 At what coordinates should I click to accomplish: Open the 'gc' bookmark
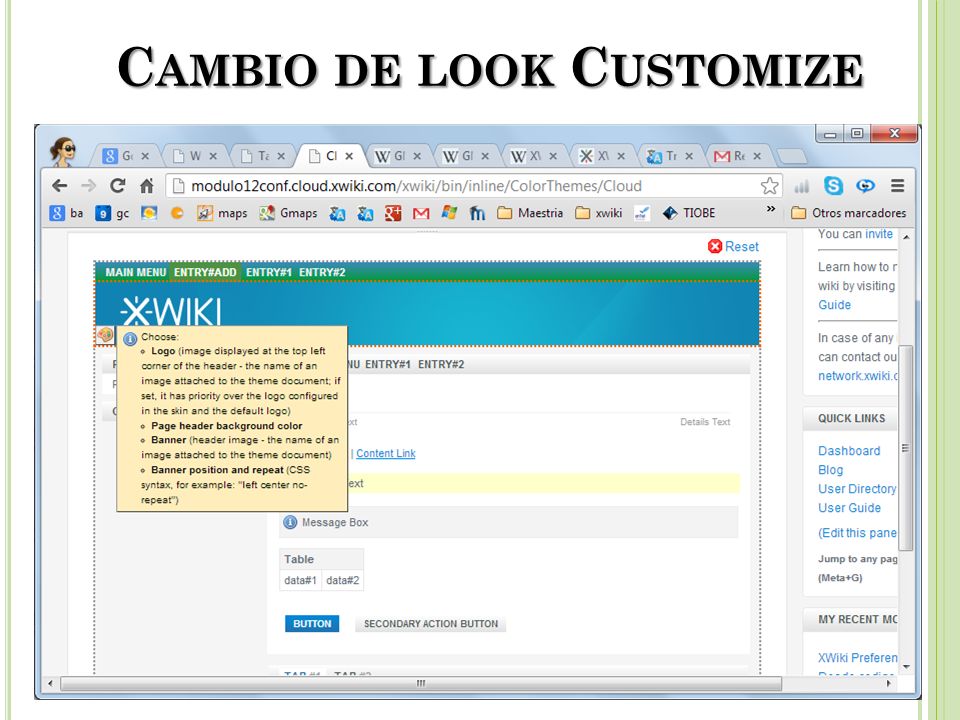pyautogui.click(x=113, y=213)
